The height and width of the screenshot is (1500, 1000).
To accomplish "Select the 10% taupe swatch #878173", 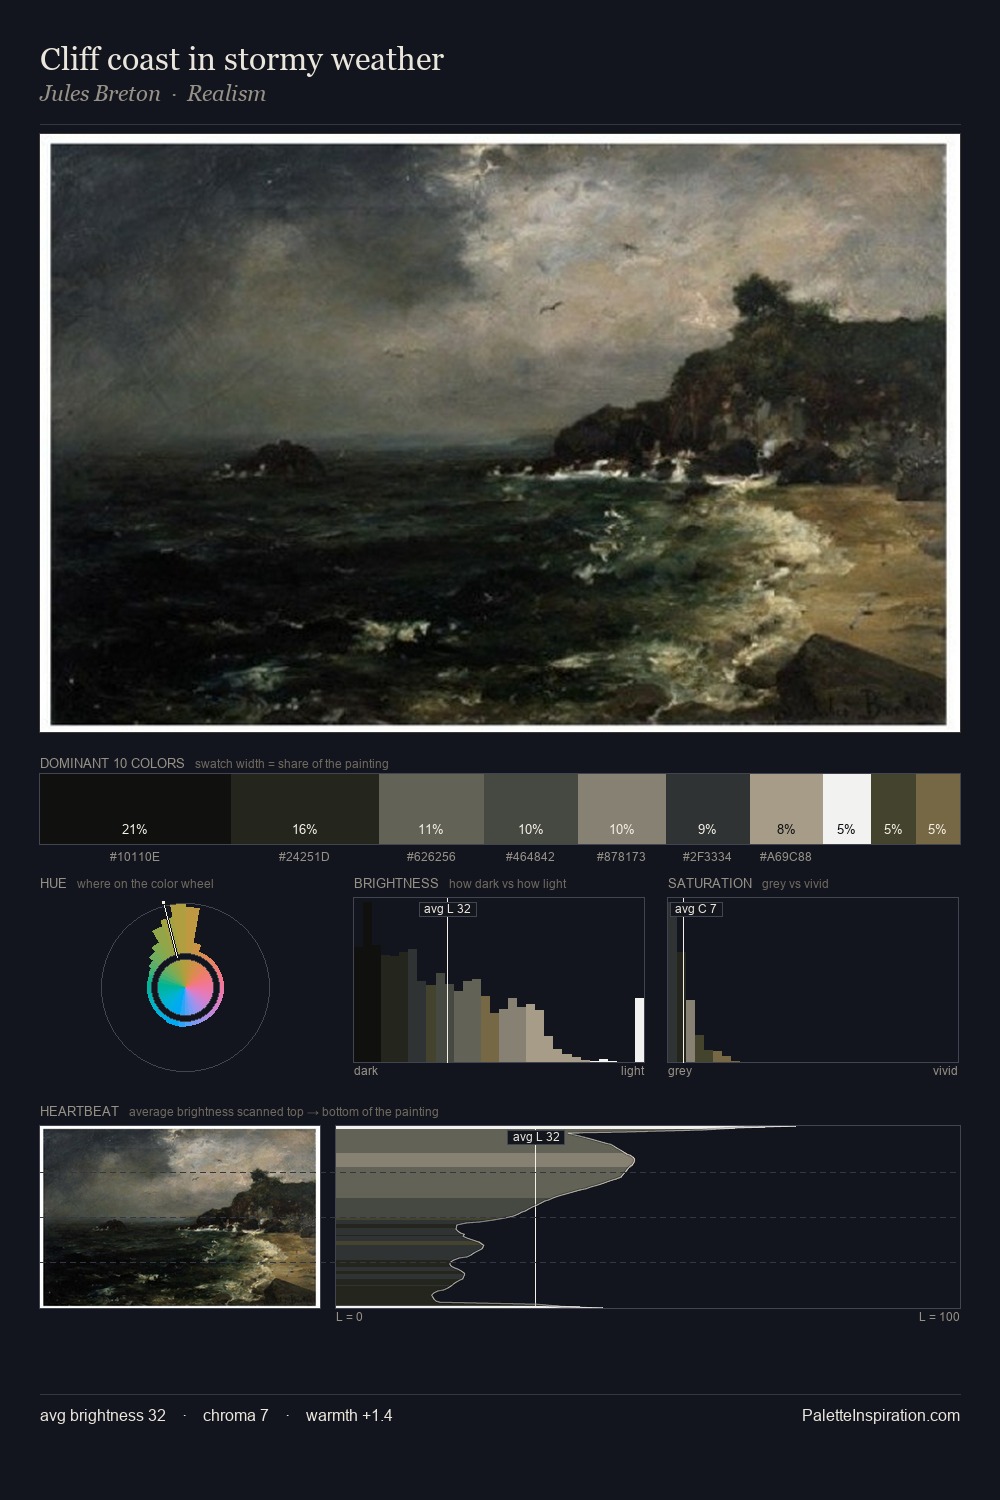I will (622, 809).
